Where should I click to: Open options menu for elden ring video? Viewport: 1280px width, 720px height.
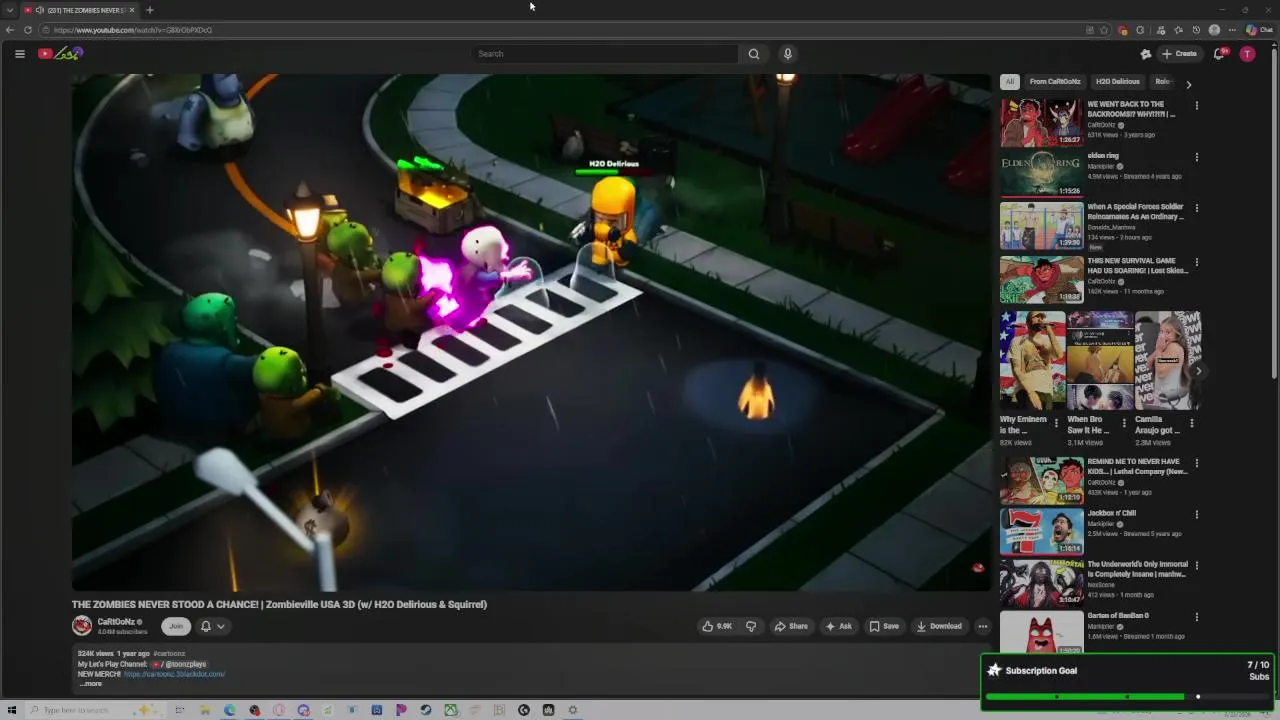(x=1197, y=157)
